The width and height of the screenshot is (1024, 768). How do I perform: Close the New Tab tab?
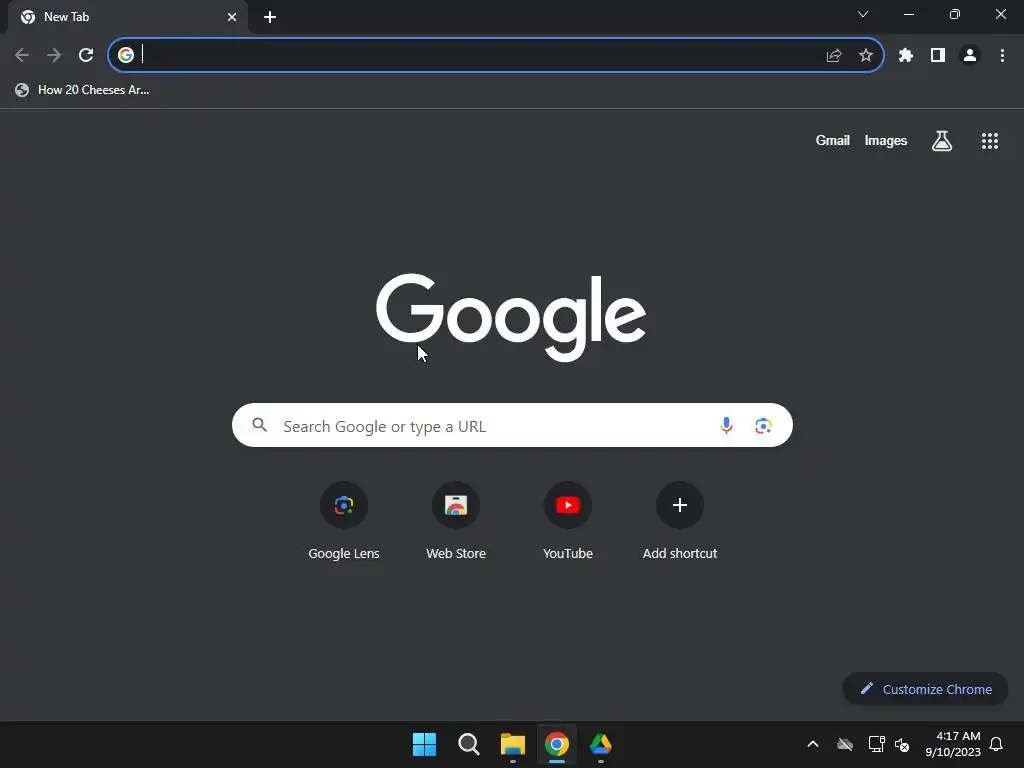point(232,17)
